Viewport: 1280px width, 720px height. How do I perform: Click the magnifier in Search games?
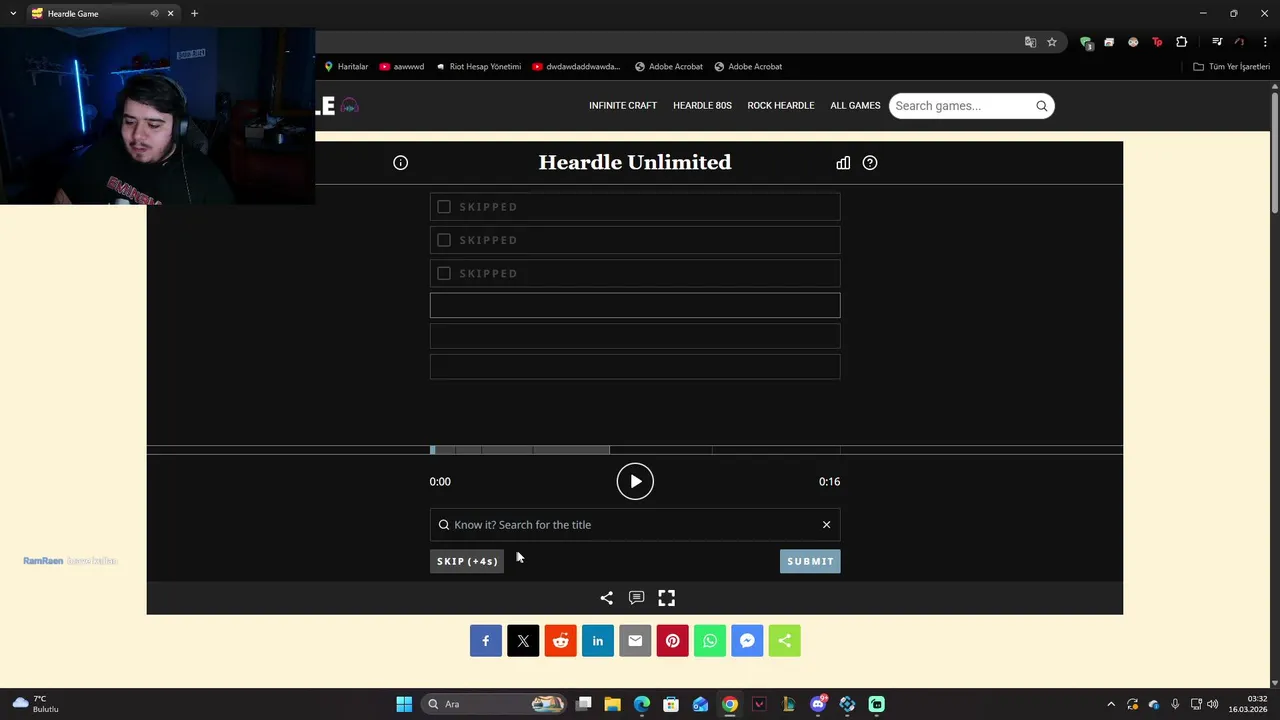(1041, 106)
